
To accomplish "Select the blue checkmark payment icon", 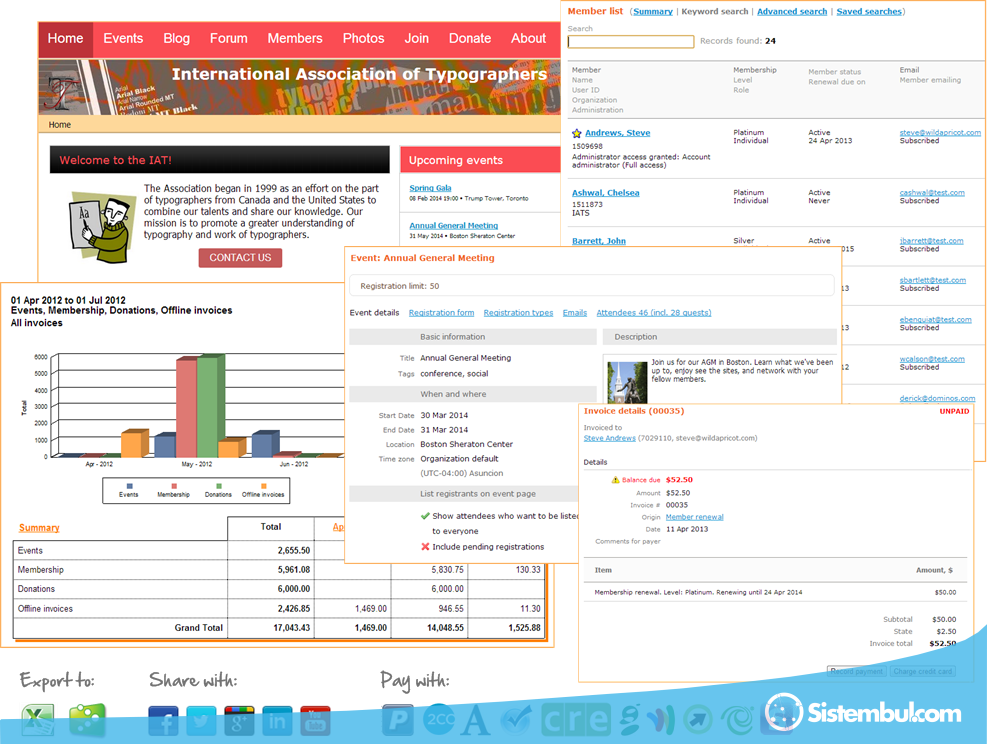I will 516,721.
